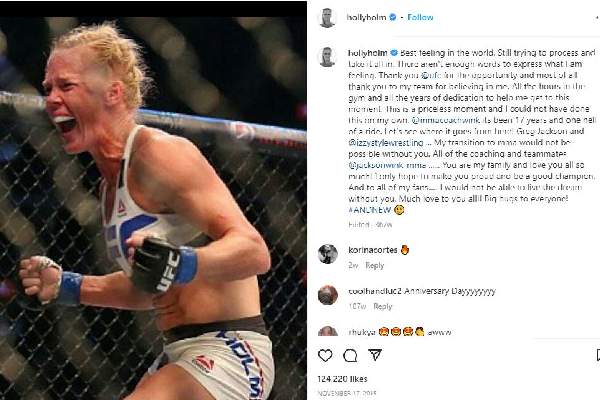Image resolution: width=600 pixels, height=400 pixels.
Task: Open korinacortes profile avatar
Action: pyautogui.click(x=328, y=254)
